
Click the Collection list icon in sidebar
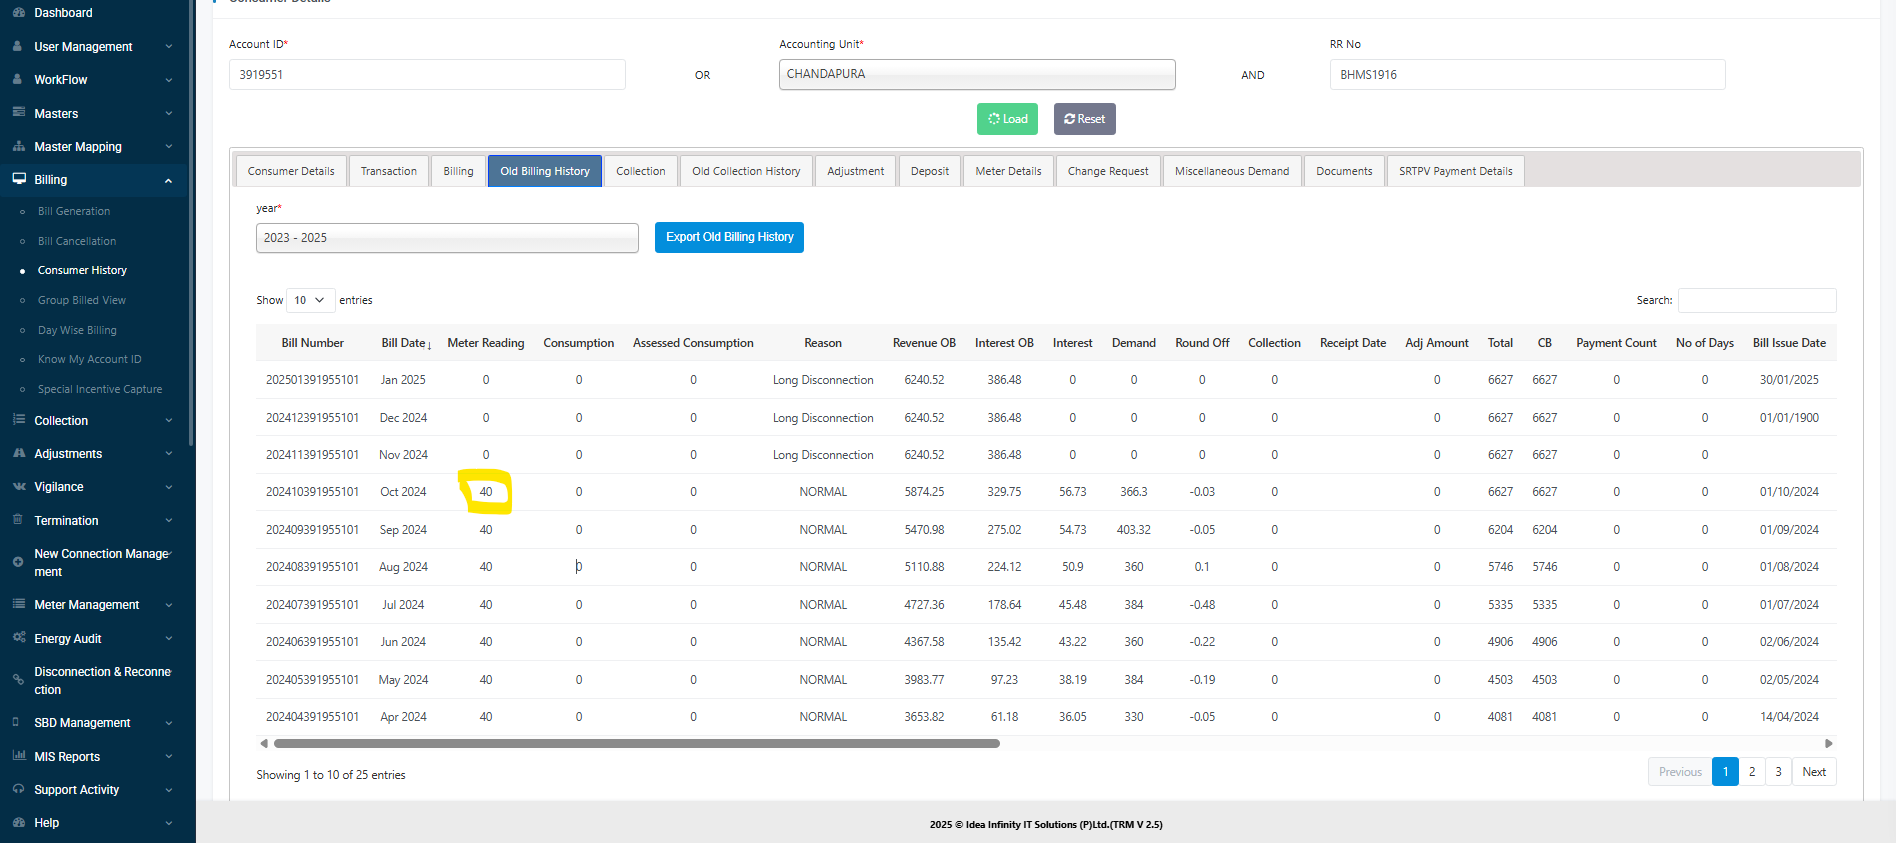click(x=18, y=420)
